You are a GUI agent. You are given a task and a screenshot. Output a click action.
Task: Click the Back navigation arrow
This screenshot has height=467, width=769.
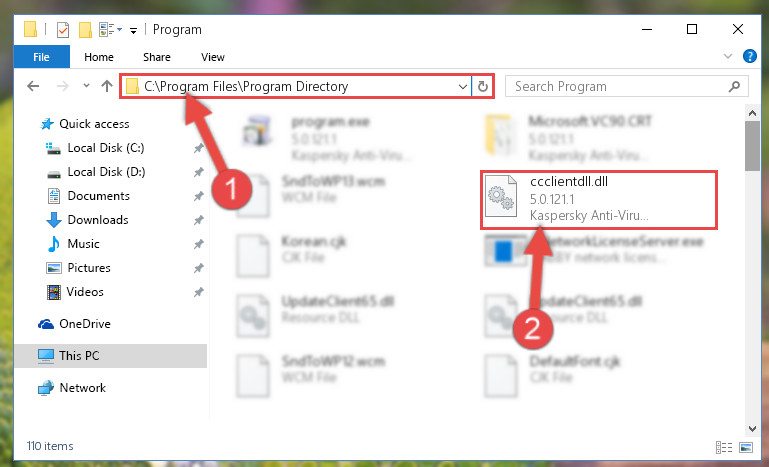tap(33, 86)
